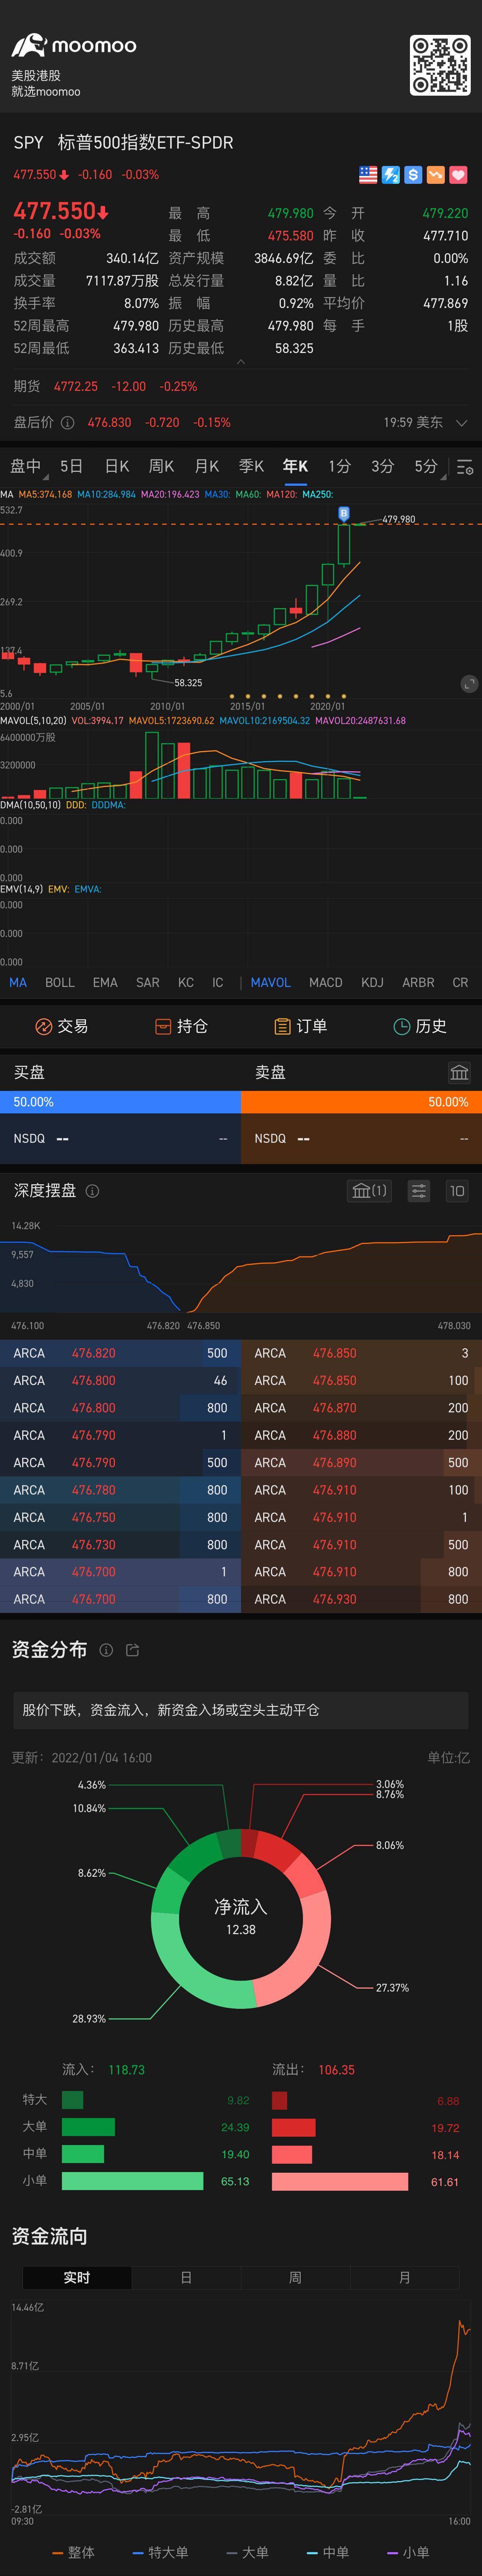Image resolution: width=482 pixels, height=2576 pixels.
Task: Collapse the quote details with up chevron
Action: click(x=241, y=362)
